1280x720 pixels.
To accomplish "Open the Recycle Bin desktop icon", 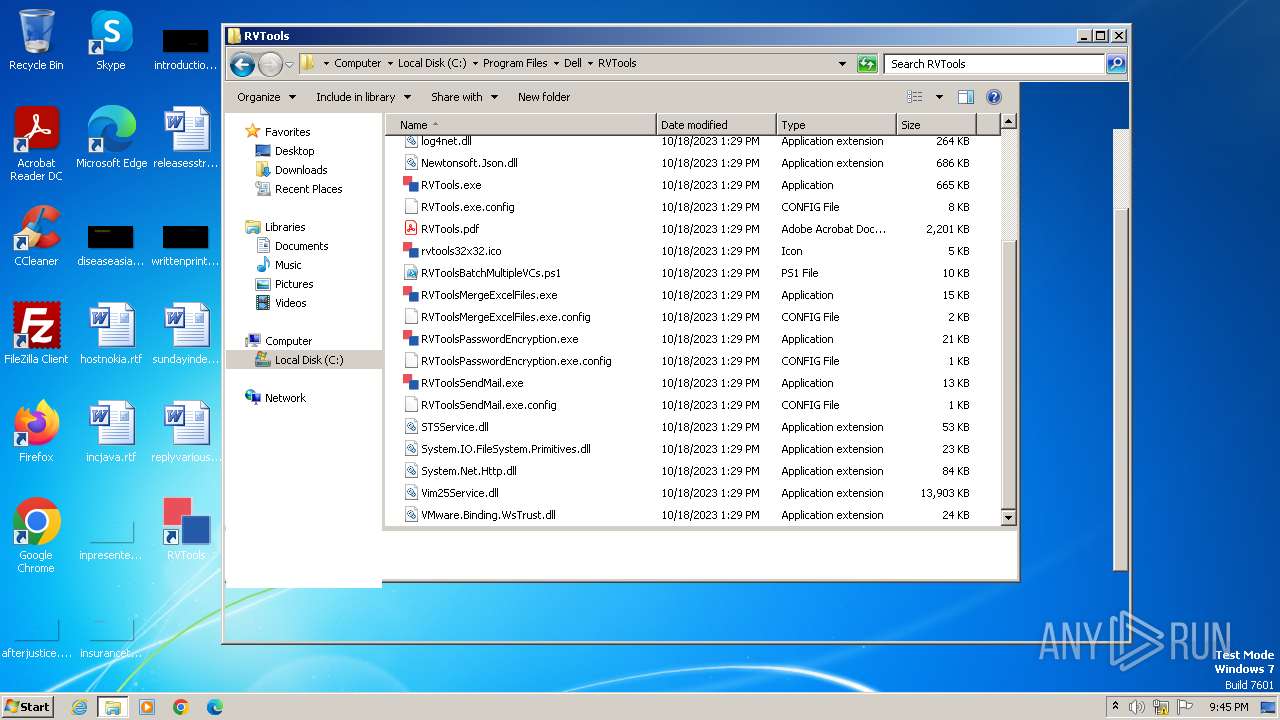I will click(36, 40).
